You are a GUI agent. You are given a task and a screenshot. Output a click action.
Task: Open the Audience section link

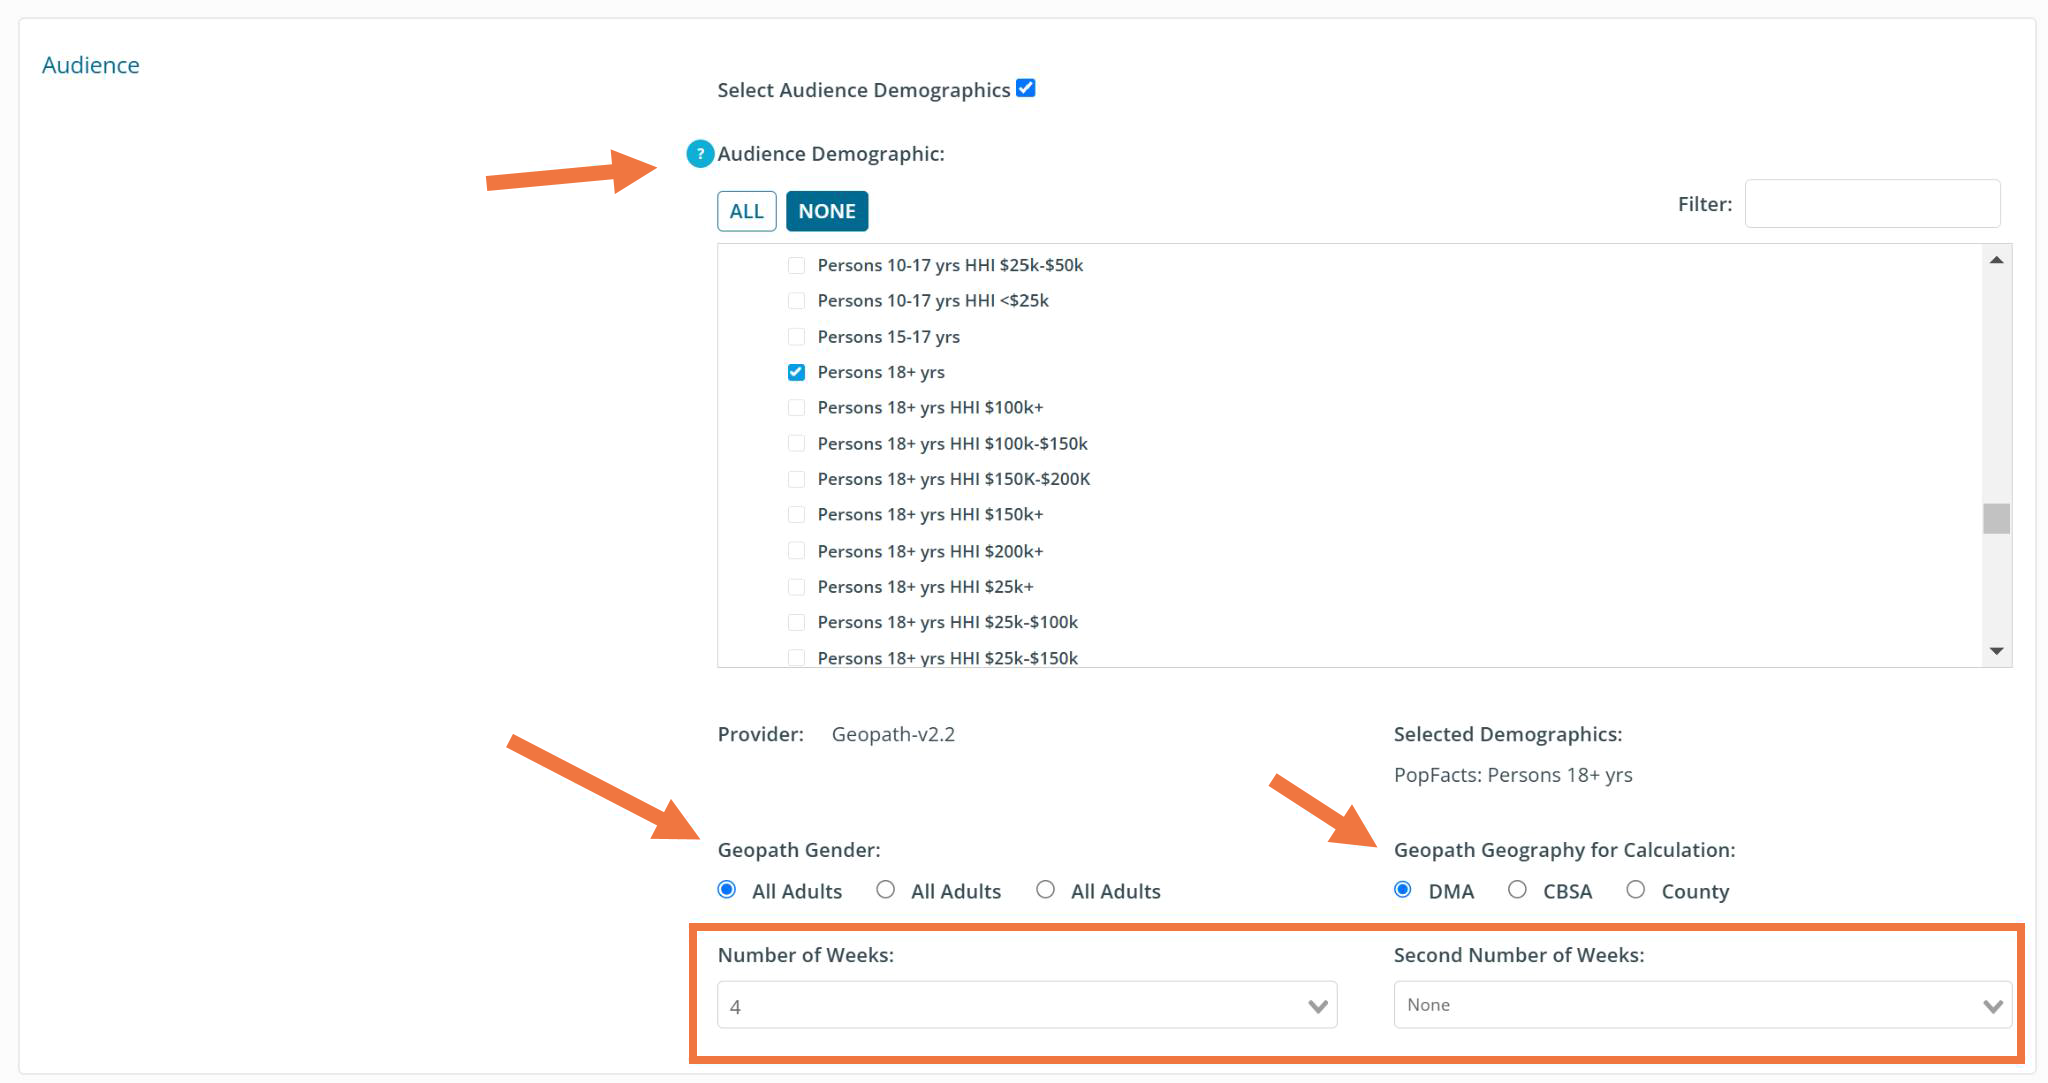point(91,65)
